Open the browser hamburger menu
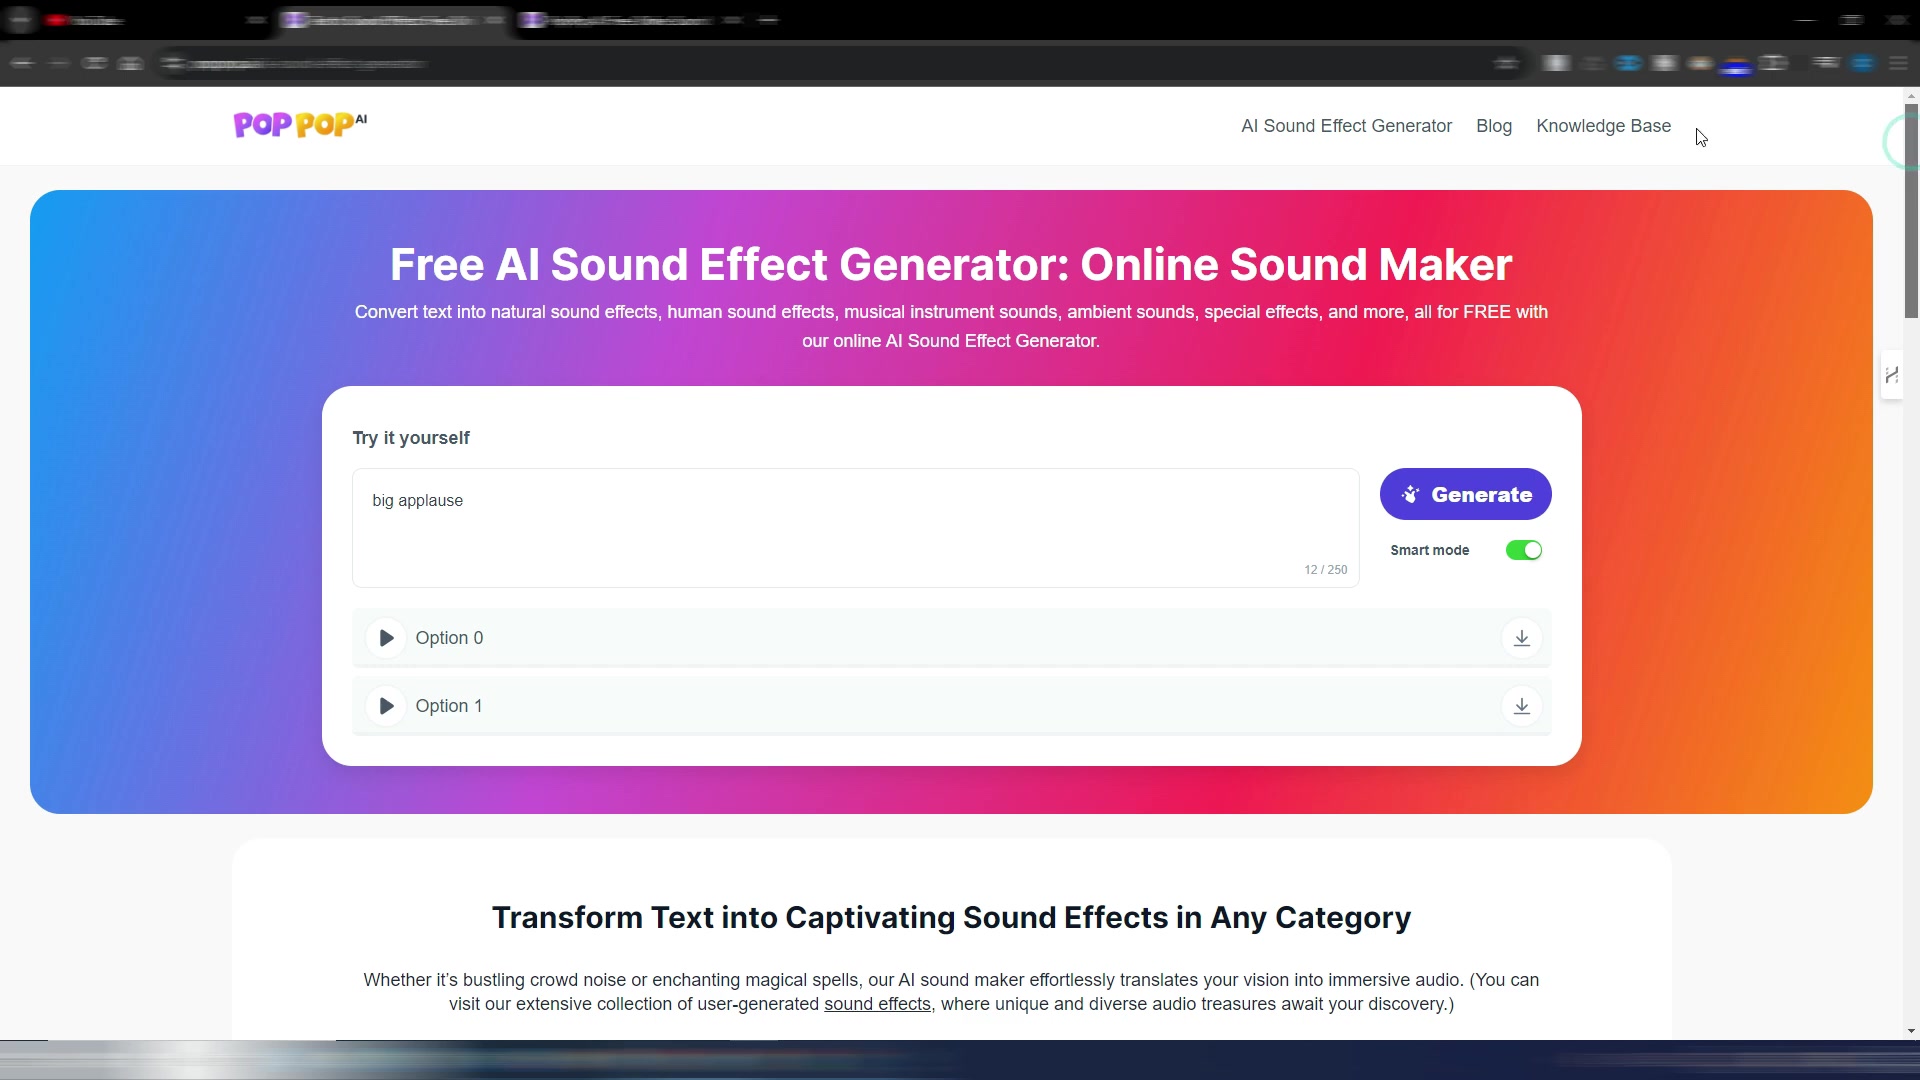Image resolution: width=1920 pixels, height=1080 pixels. (x=1898, y=63)
